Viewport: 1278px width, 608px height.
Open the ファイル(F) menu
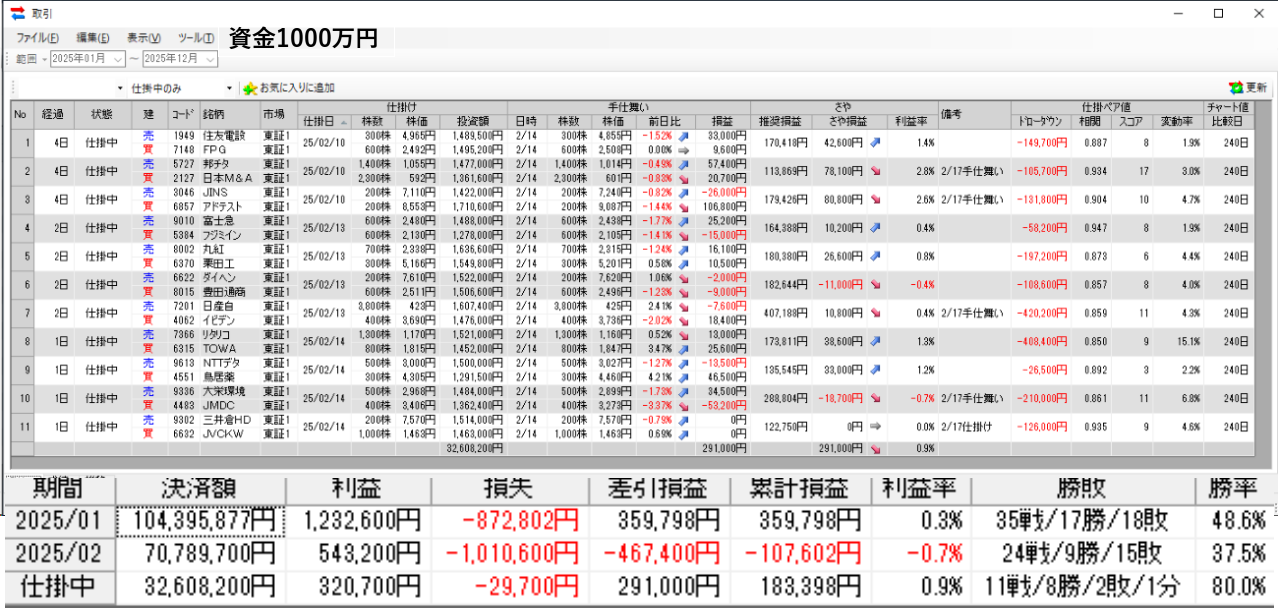(38, 38)
